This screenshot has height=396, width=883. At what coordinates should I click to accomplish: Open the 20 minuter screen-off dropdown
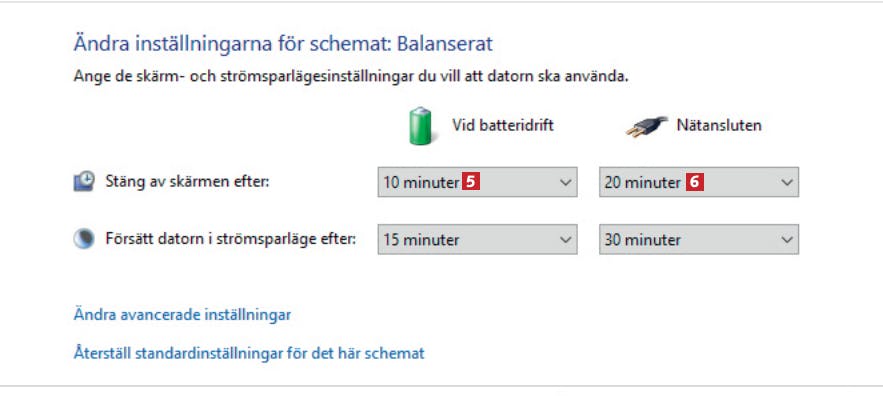point(699,182)
